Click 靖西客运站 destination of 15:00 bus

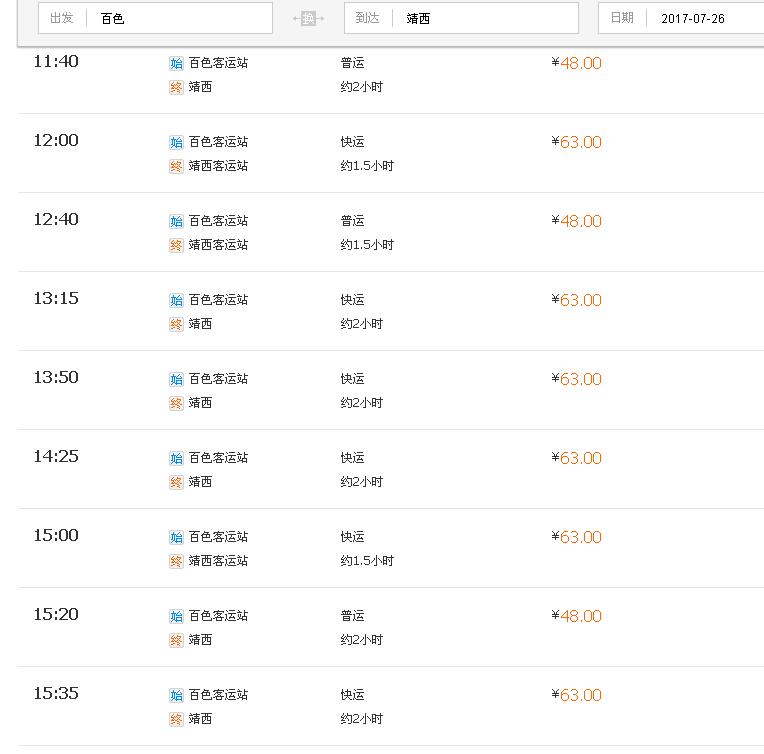click(218, 561)
